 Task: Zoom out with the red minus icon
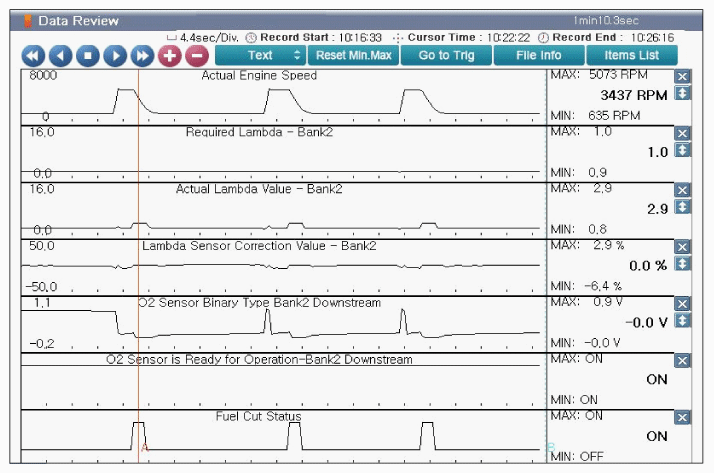(x=196, y=56)
